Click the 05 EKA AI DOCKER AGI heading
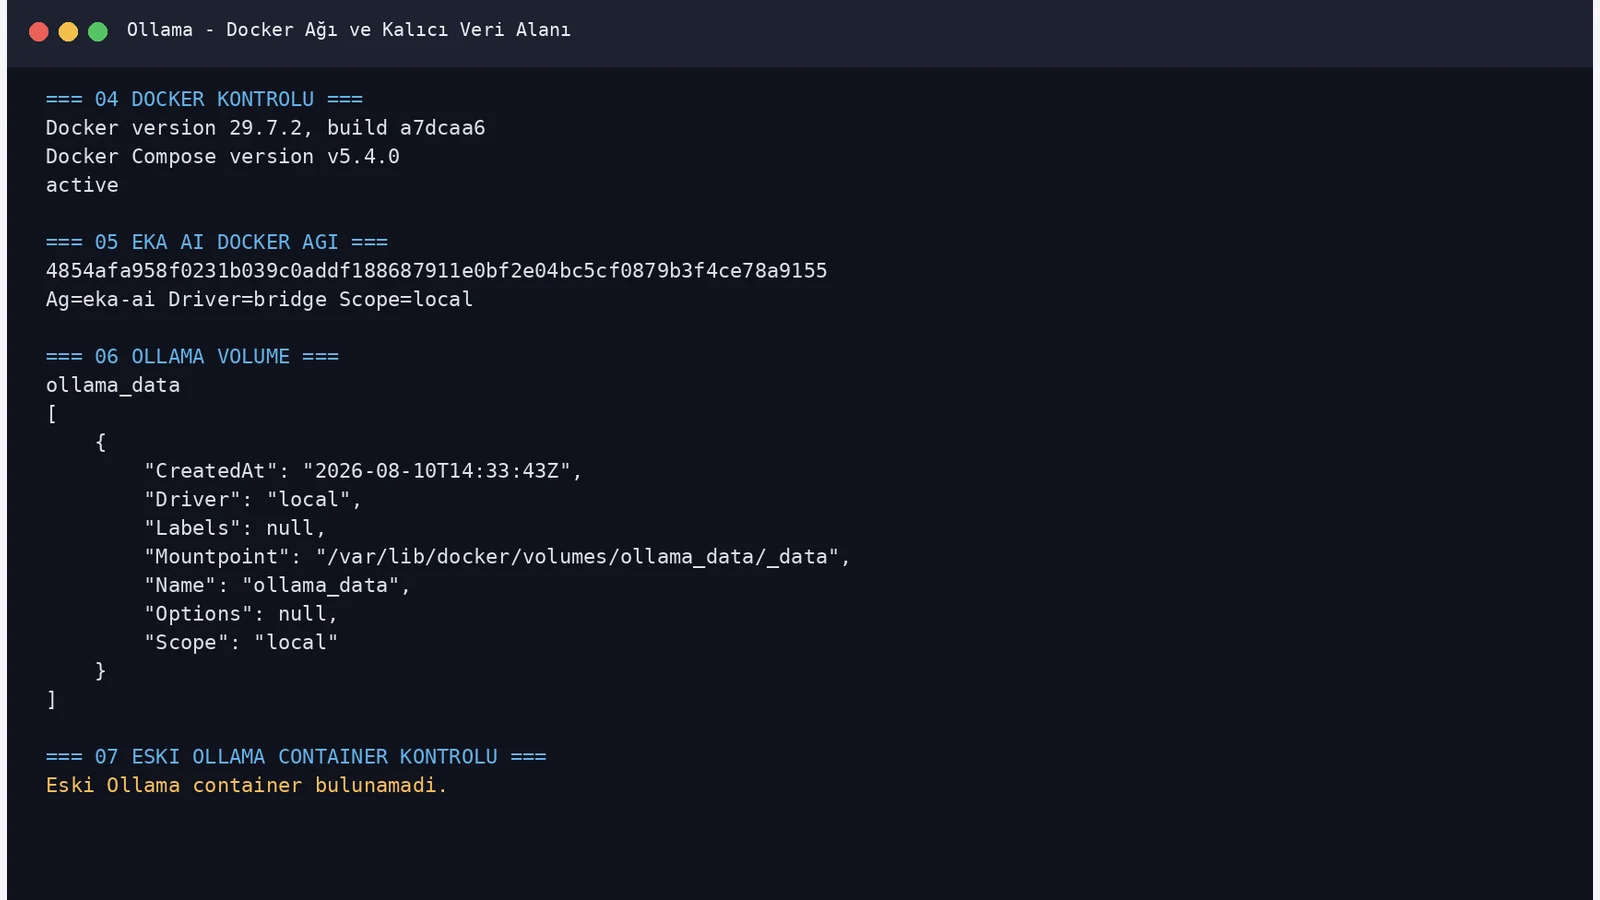 tap(216, 242)
